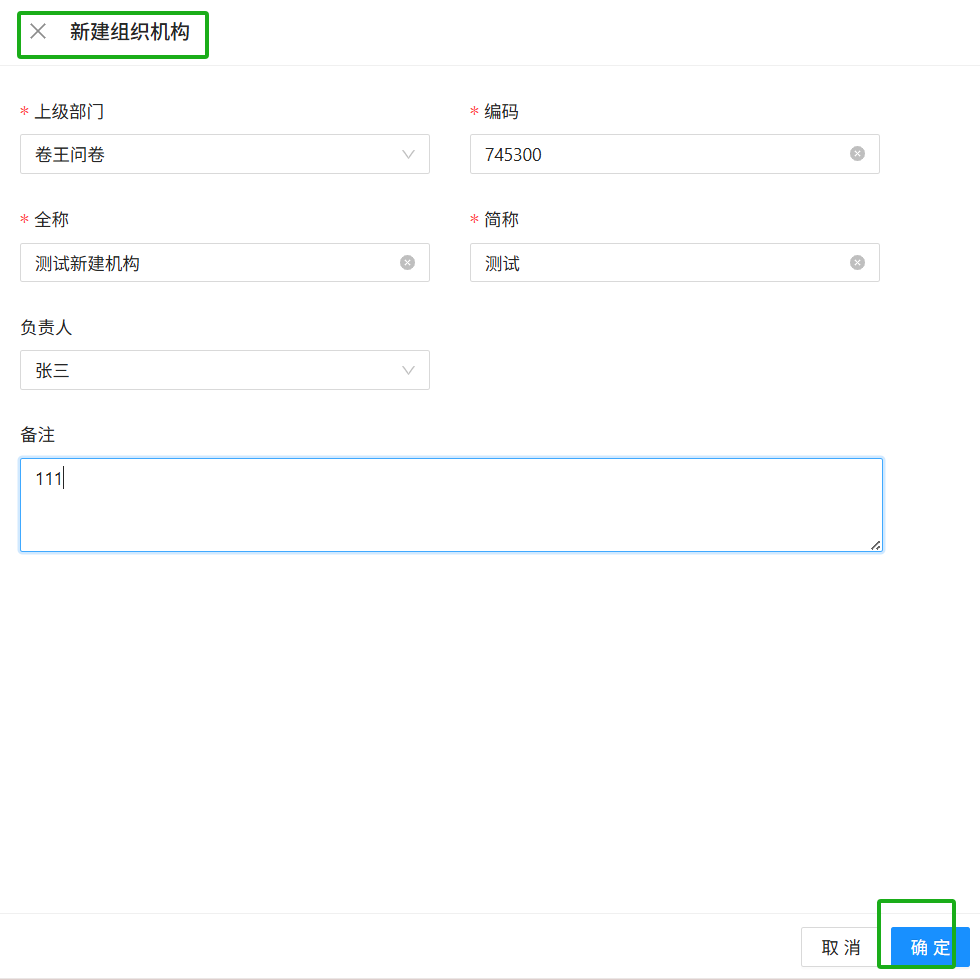
Task: Open the 负责人 dropdown showing 张三
Action: coord(225,370)
